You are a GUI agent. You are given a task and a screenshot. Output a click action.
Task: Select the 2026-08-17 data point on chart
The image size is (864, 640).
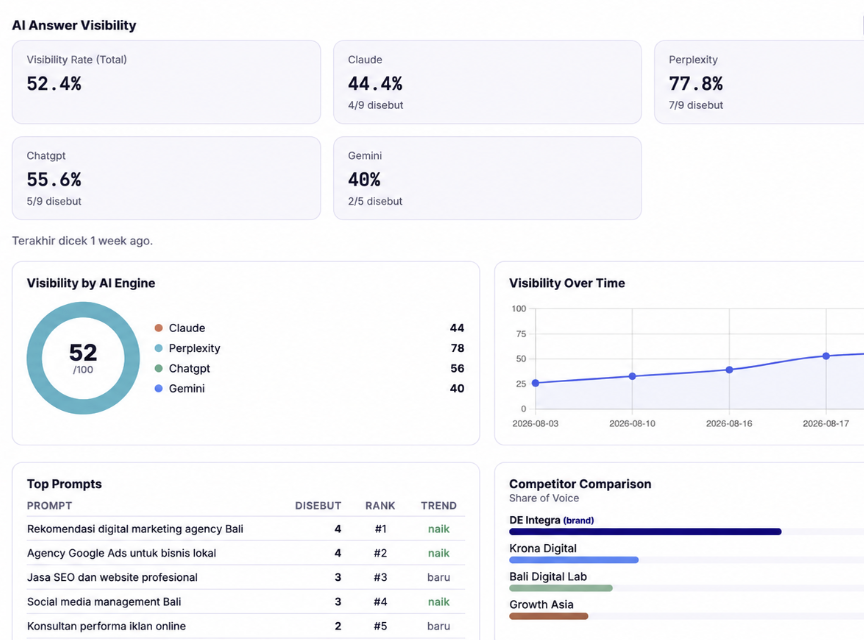pos(826,356)
